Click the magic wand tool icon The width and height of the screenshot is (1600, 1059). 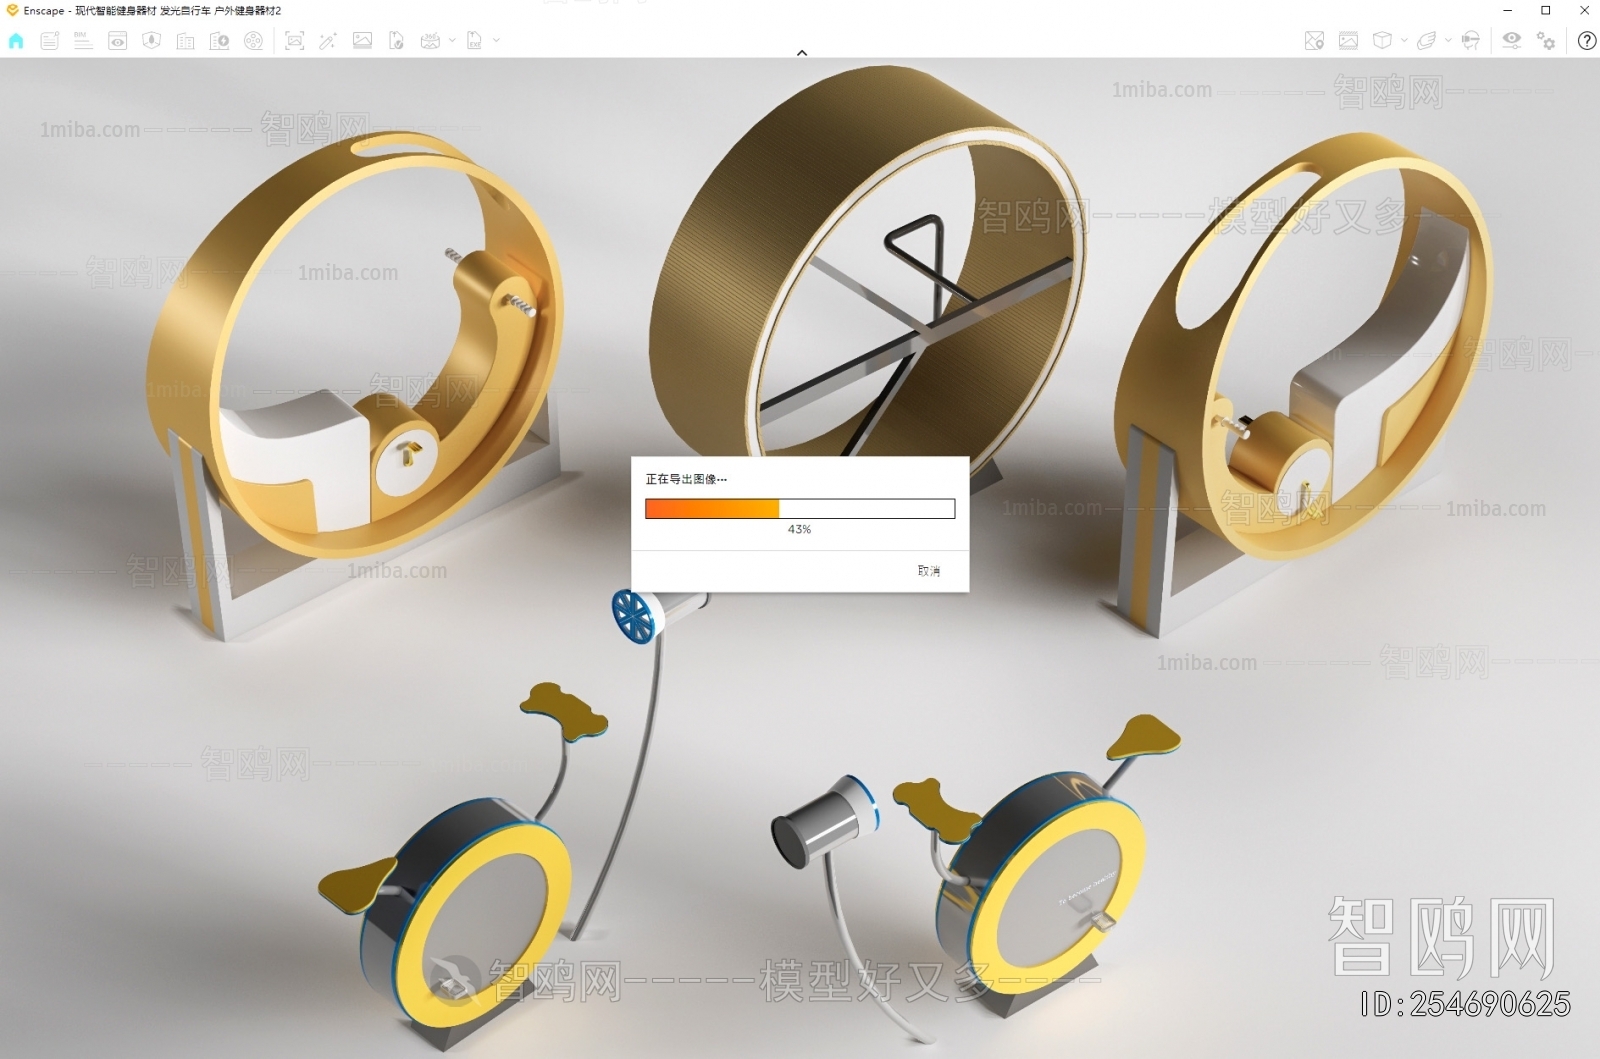pyautogui.click(x=327, y=41)
